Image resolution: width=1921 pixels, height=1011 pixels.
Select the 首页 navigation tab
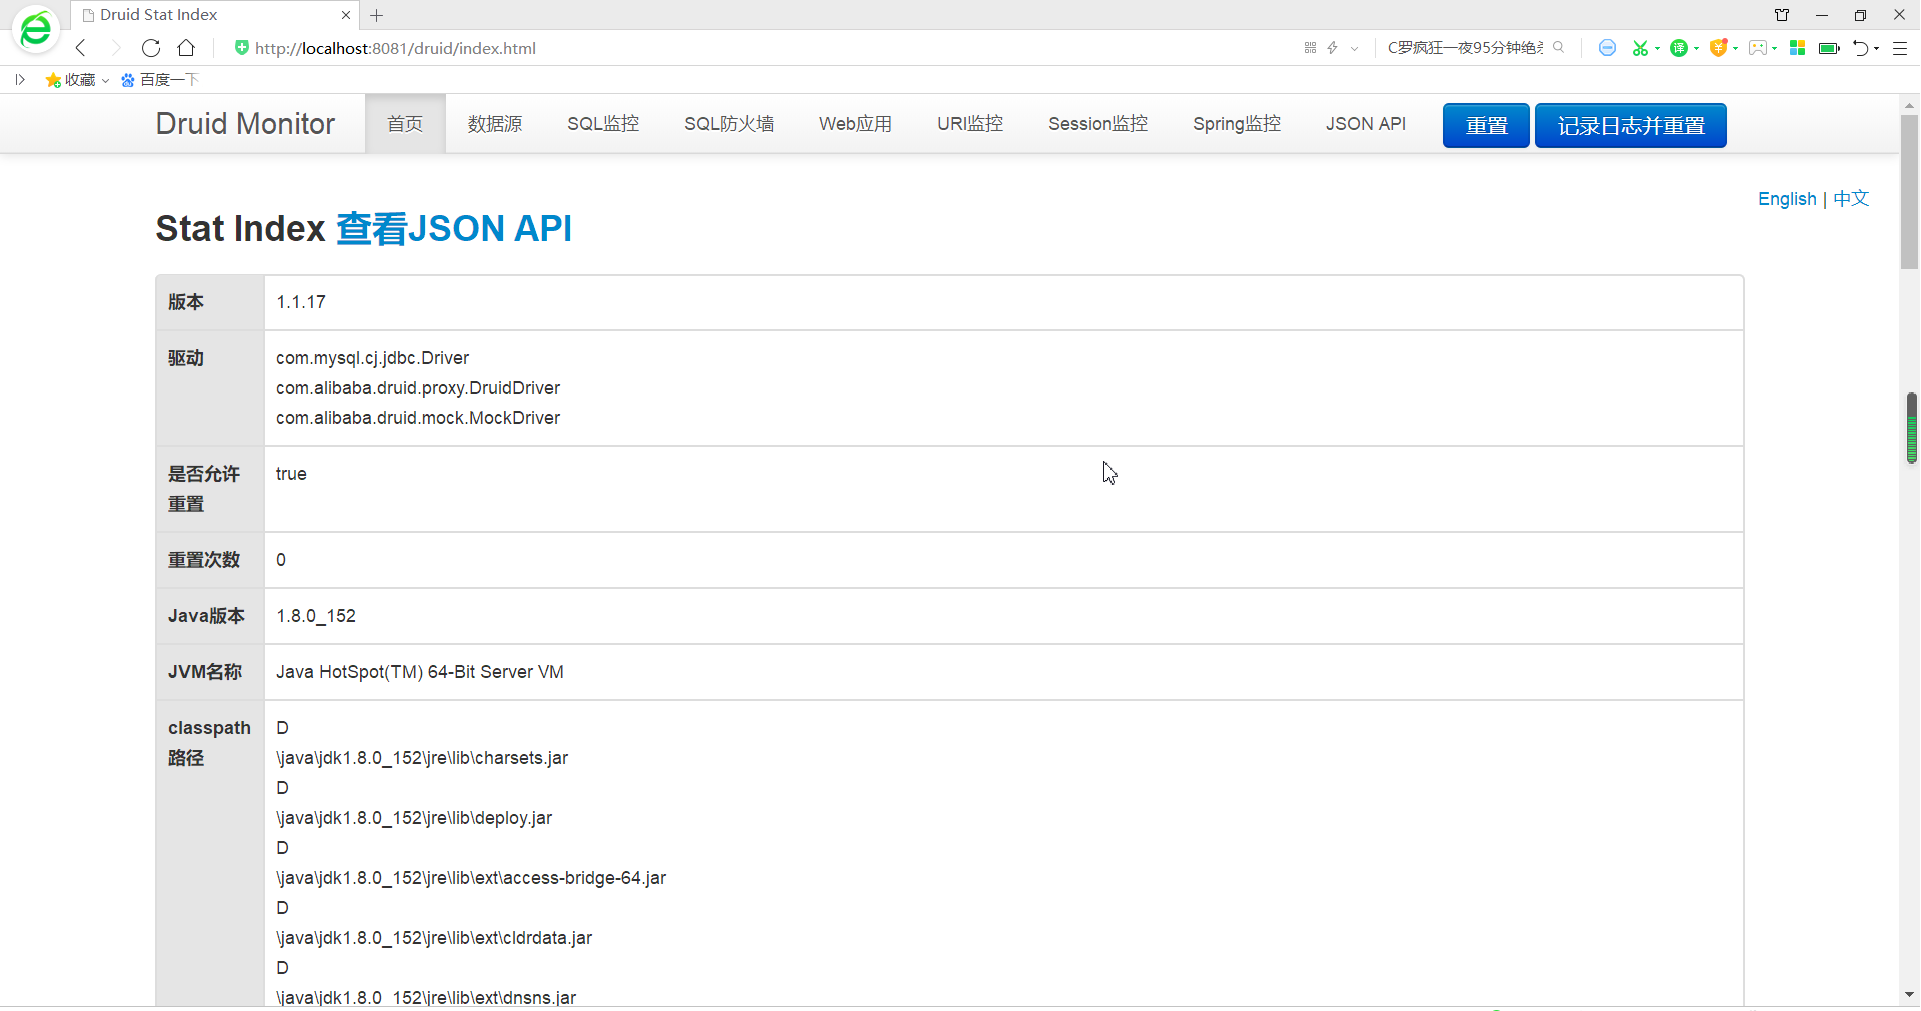point(405,124)
